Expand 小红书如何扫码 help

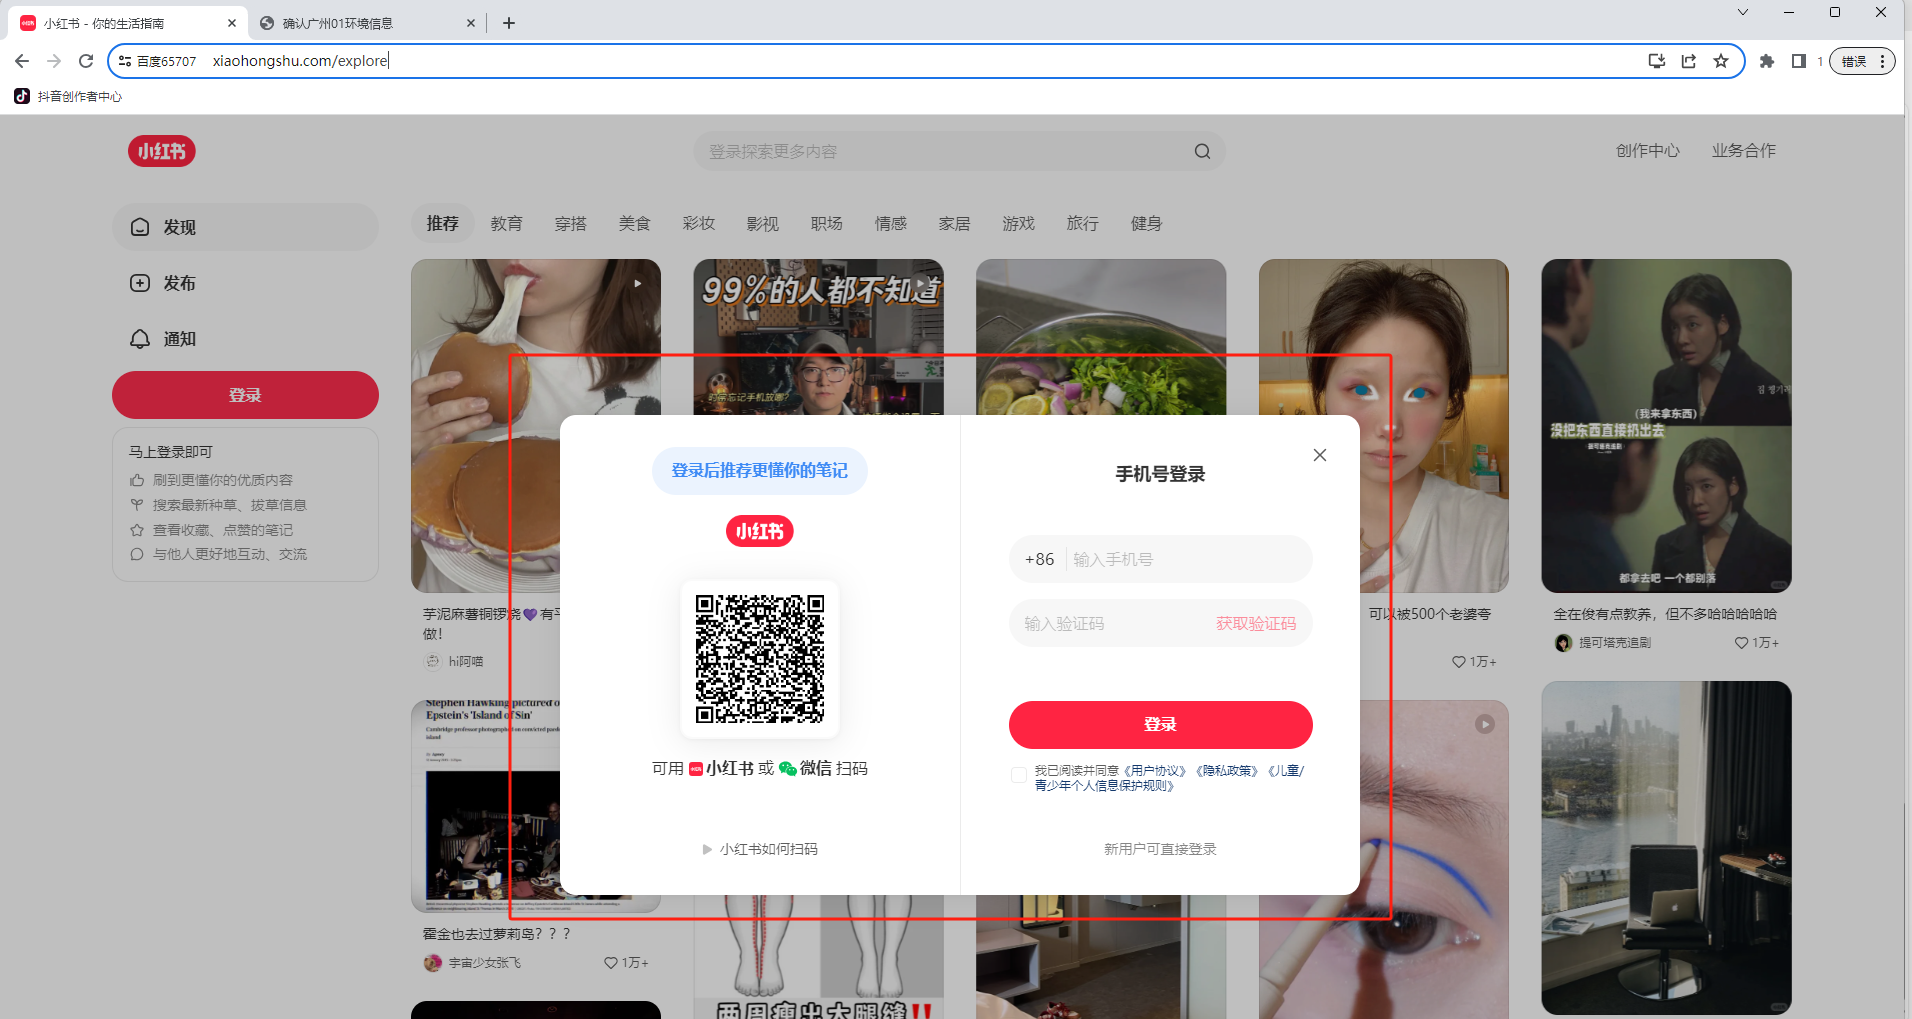coord(760,849)
